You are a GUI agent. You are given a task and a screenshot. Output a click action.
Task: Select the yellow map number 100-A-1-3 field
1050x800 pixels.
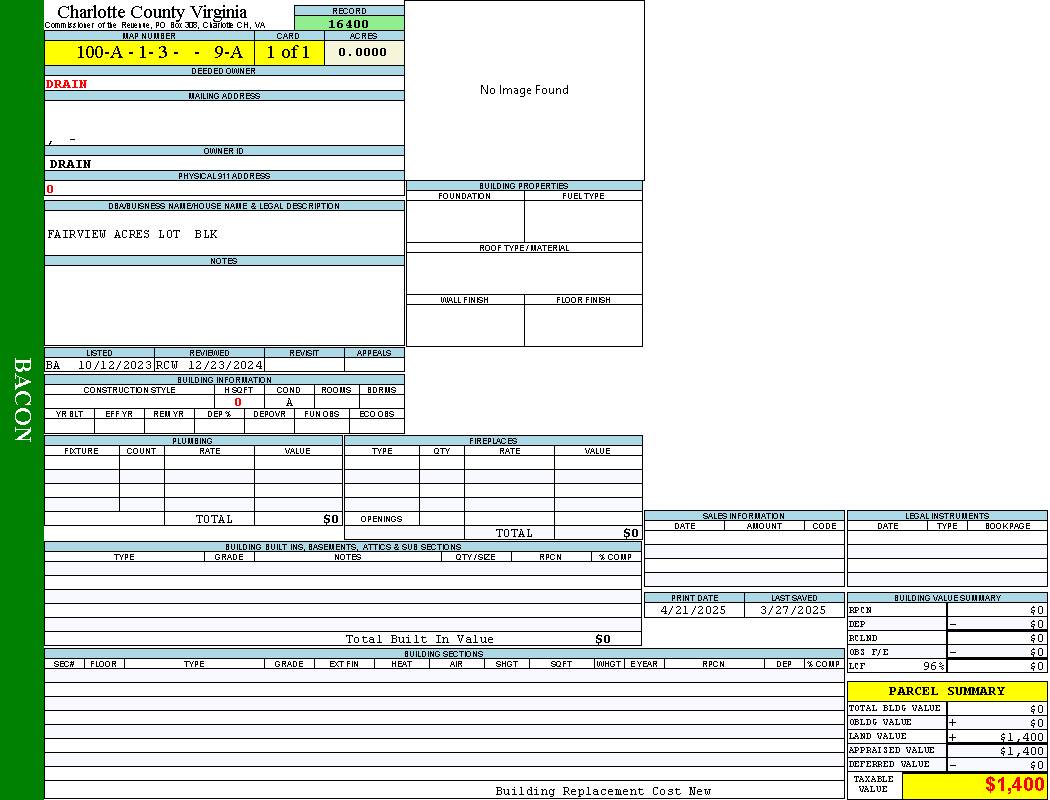pyautogui.click(x=149, y=53)
